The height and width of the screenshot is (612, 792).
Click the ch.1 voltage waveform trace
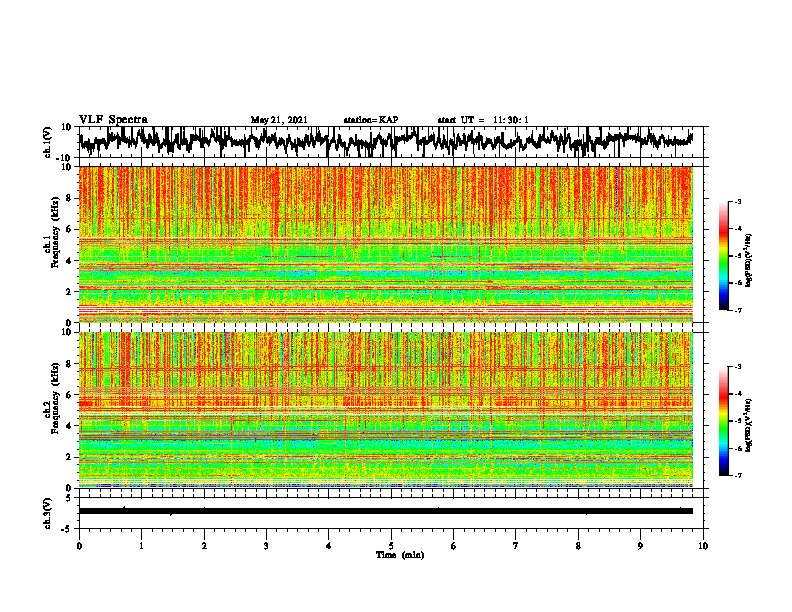coord(386,141)
